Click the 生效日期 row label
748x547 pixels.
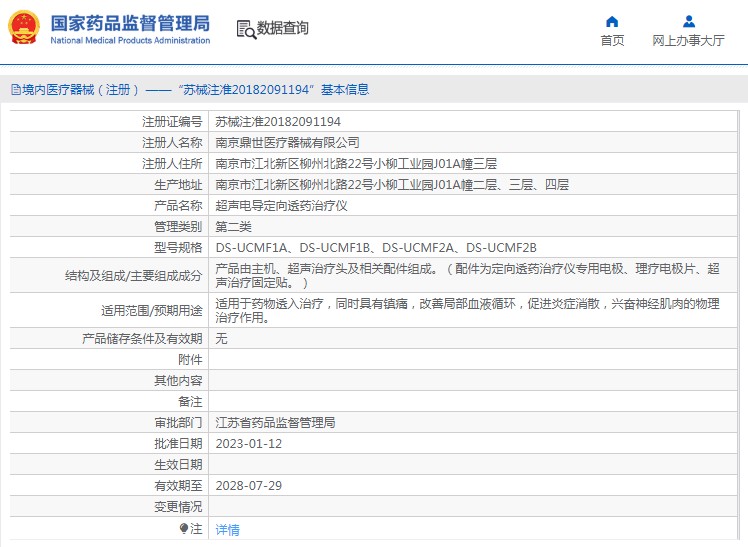[x=178, y=464]
